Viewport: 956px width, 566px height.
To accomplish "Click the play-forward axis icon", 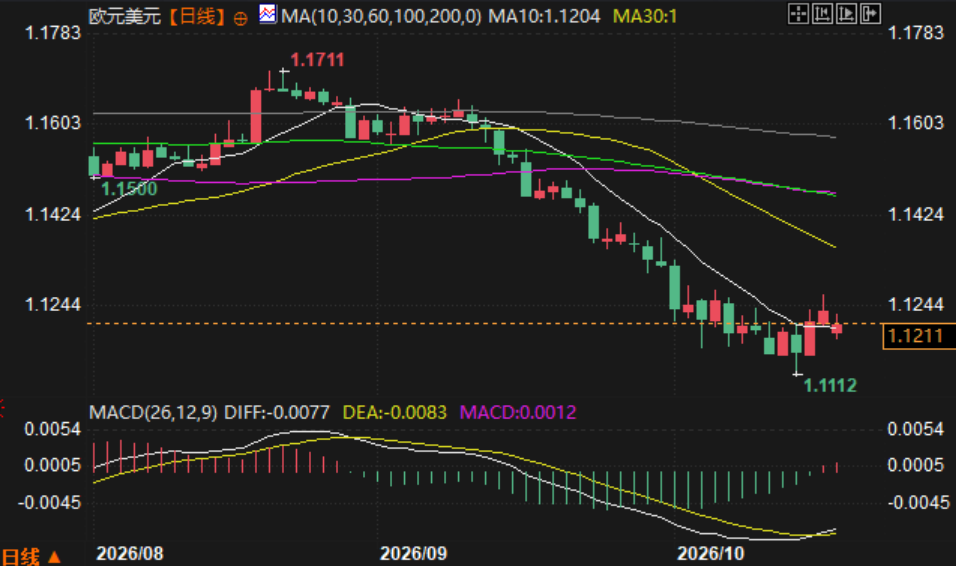I will click(x=846, y=13).
